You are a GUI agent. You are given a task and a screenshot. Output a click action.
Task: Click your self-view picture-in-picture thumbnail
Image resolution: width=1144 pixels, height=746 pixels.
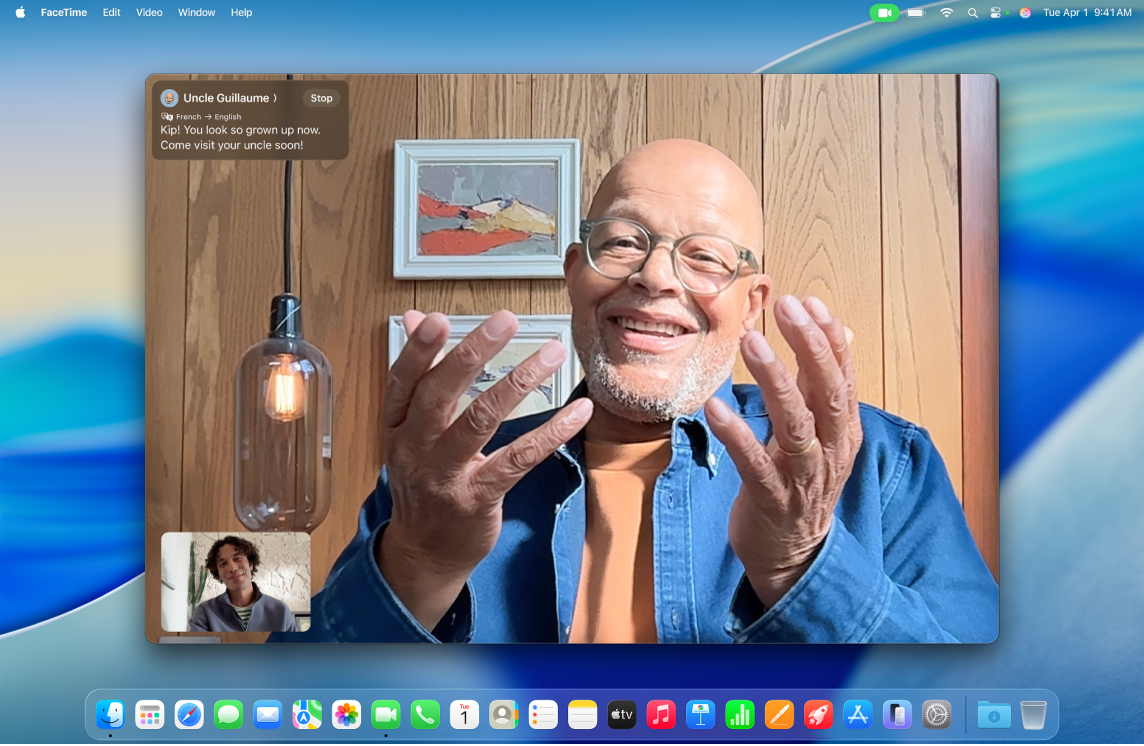coord(234,583)
